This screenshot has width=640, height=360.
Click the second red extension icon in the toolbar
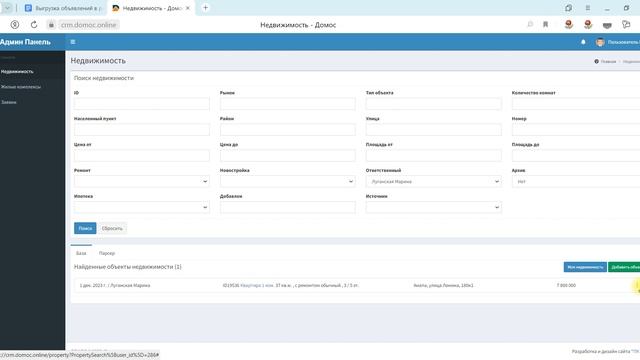pos(588,24)
